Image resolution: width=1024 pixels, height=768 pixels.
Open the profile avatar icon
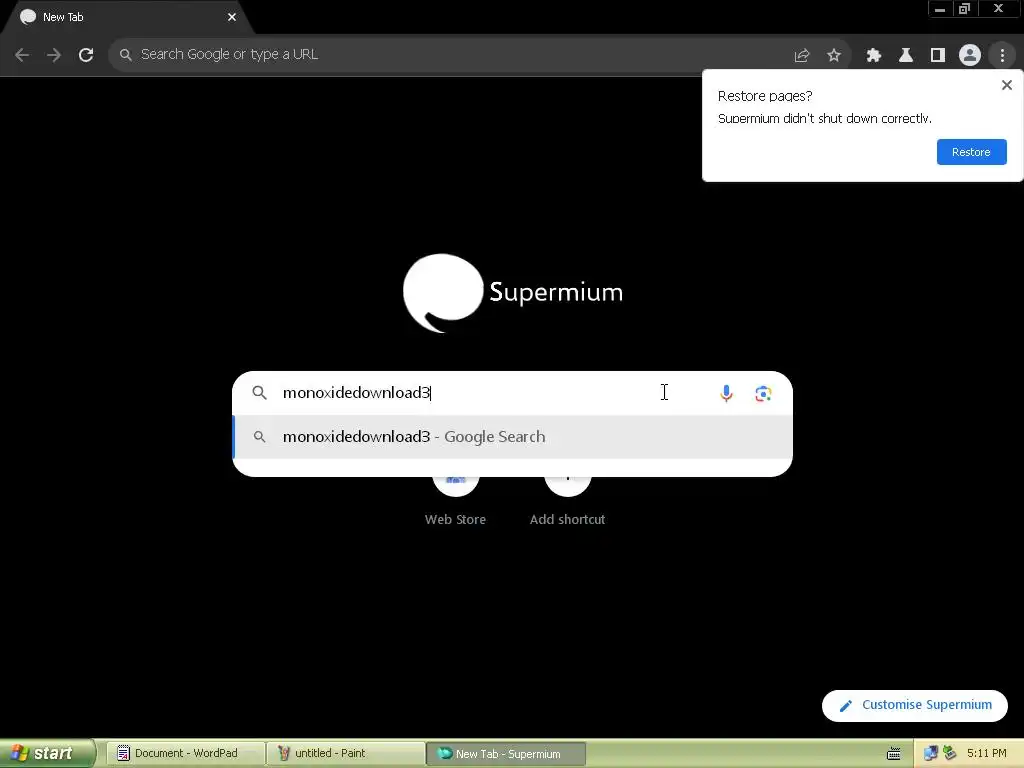[x=970, y=56]
